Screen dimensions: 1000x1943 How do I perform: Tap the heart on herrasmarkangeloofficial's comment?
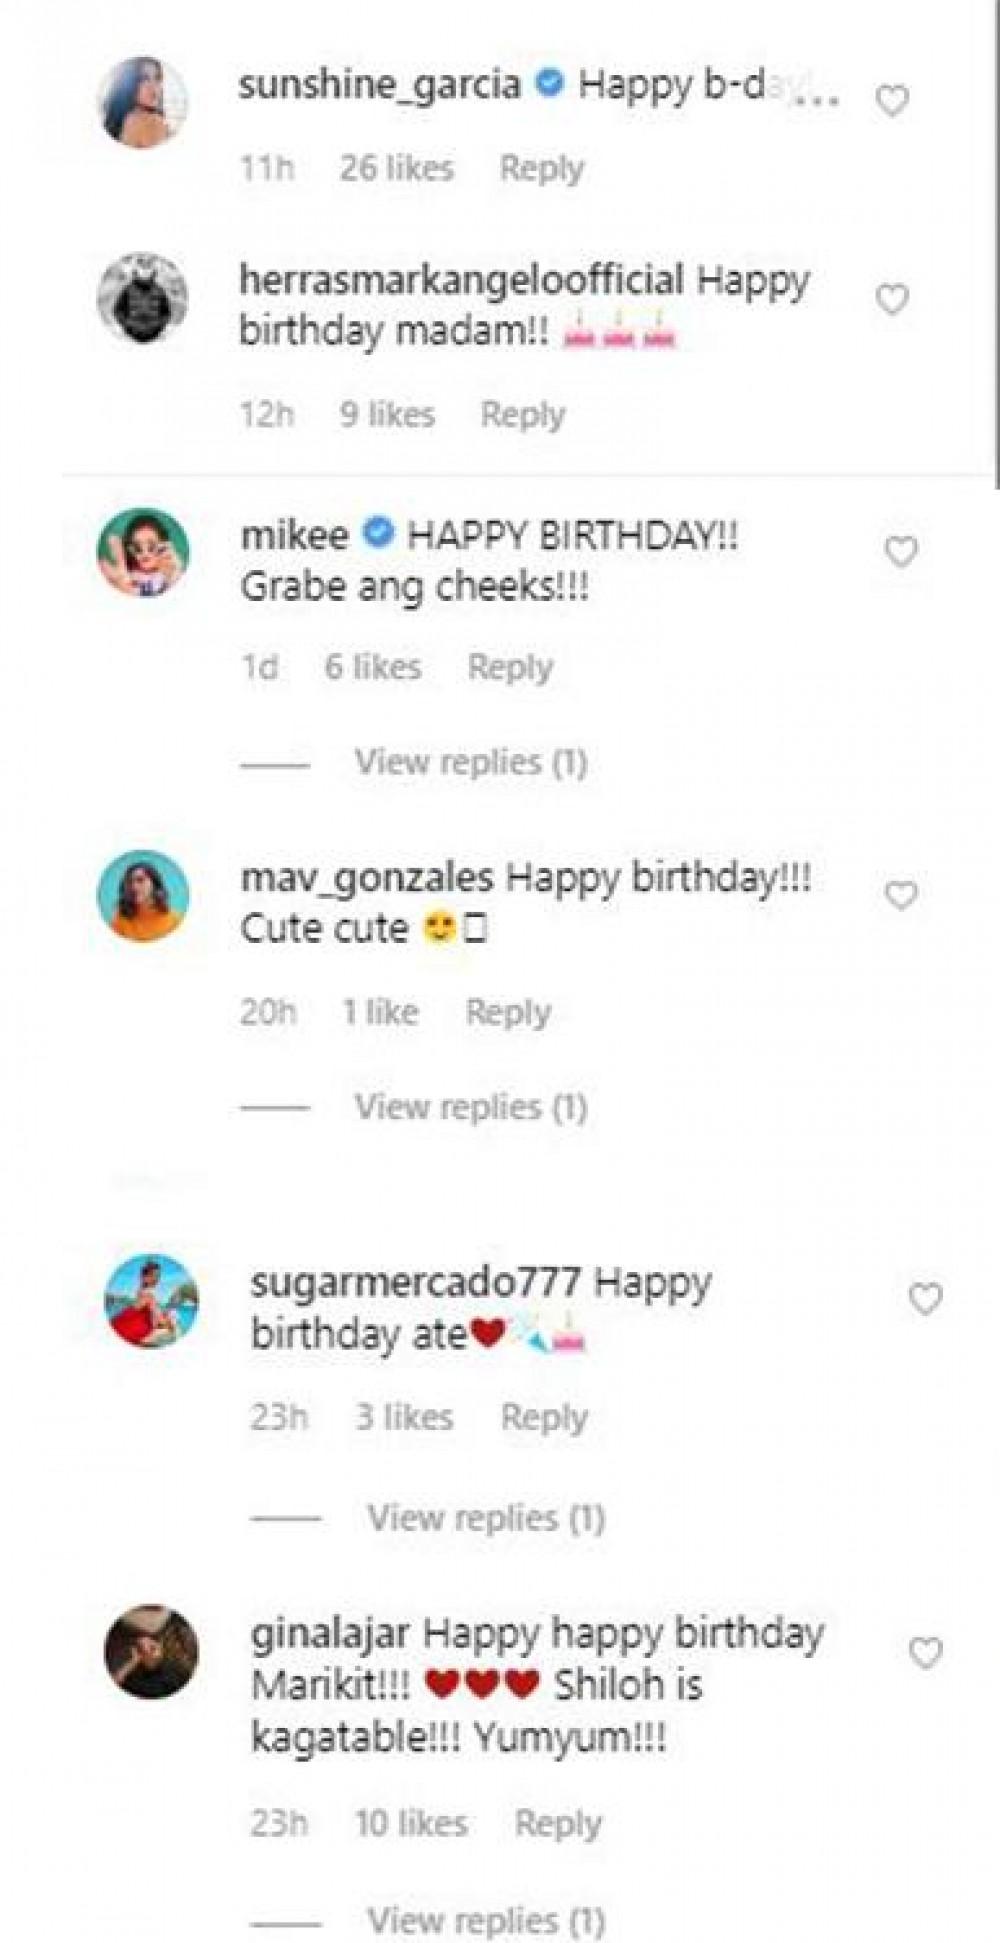click(892, 299)
